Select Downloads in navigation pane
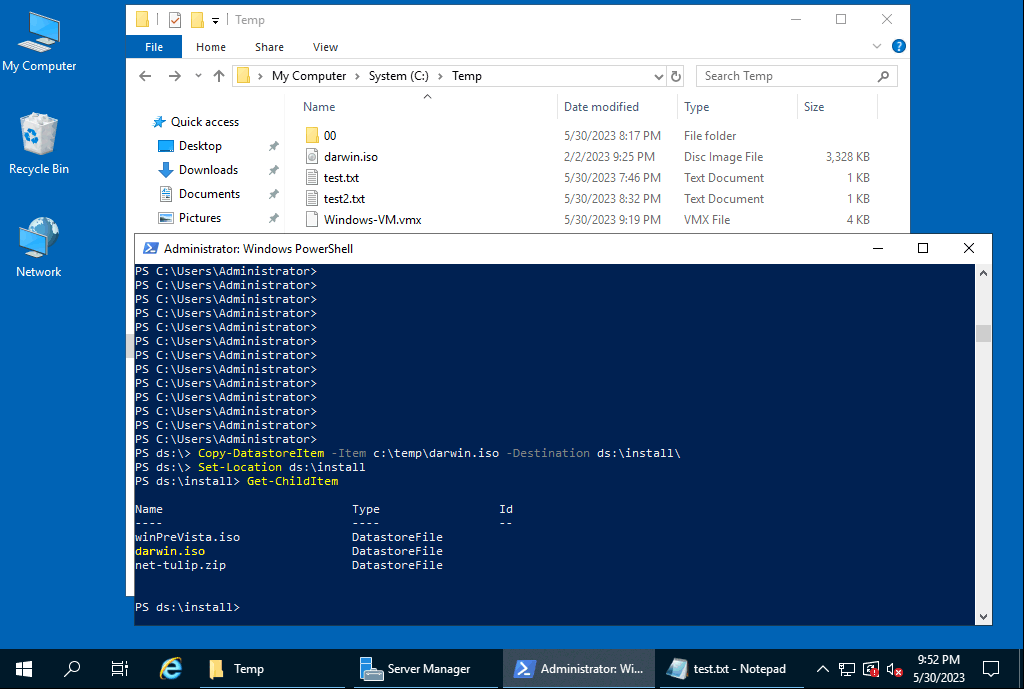This screenshot has height=689, width=1024. tap(198, 170)
